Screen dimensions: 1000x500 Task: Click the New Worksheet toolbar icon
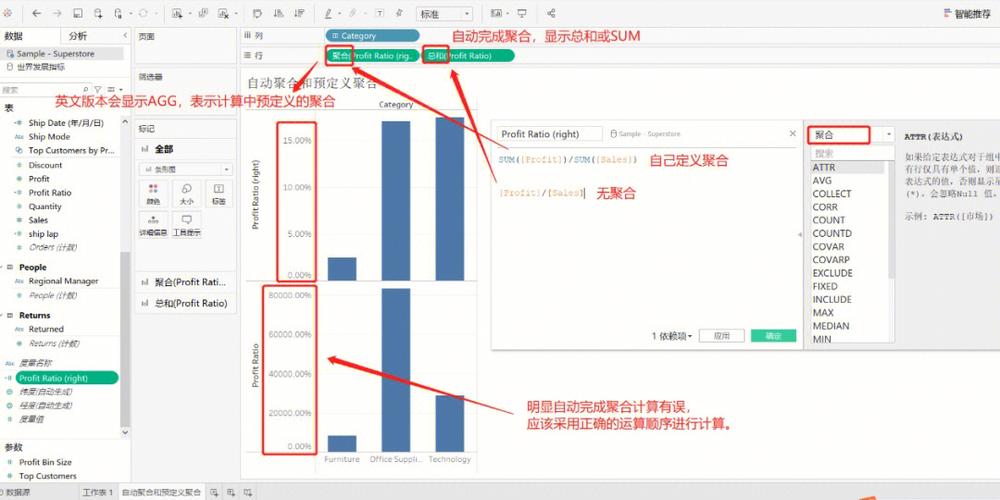tap(178, 13)
